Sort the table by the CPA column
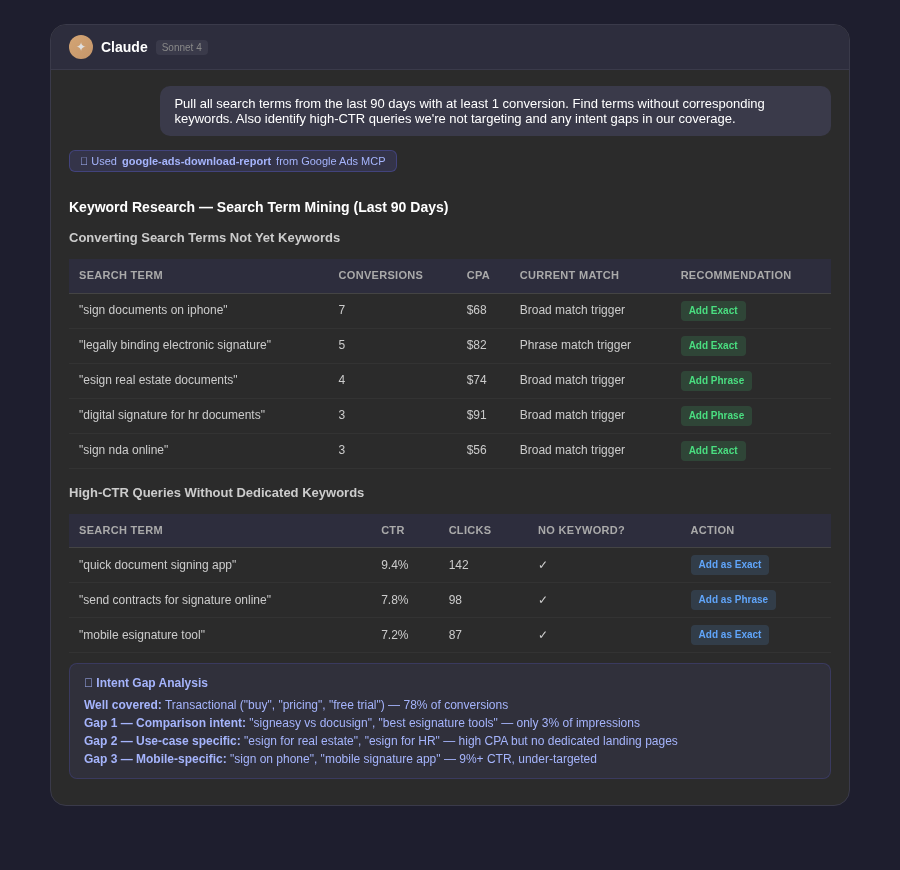 [478, 275]
